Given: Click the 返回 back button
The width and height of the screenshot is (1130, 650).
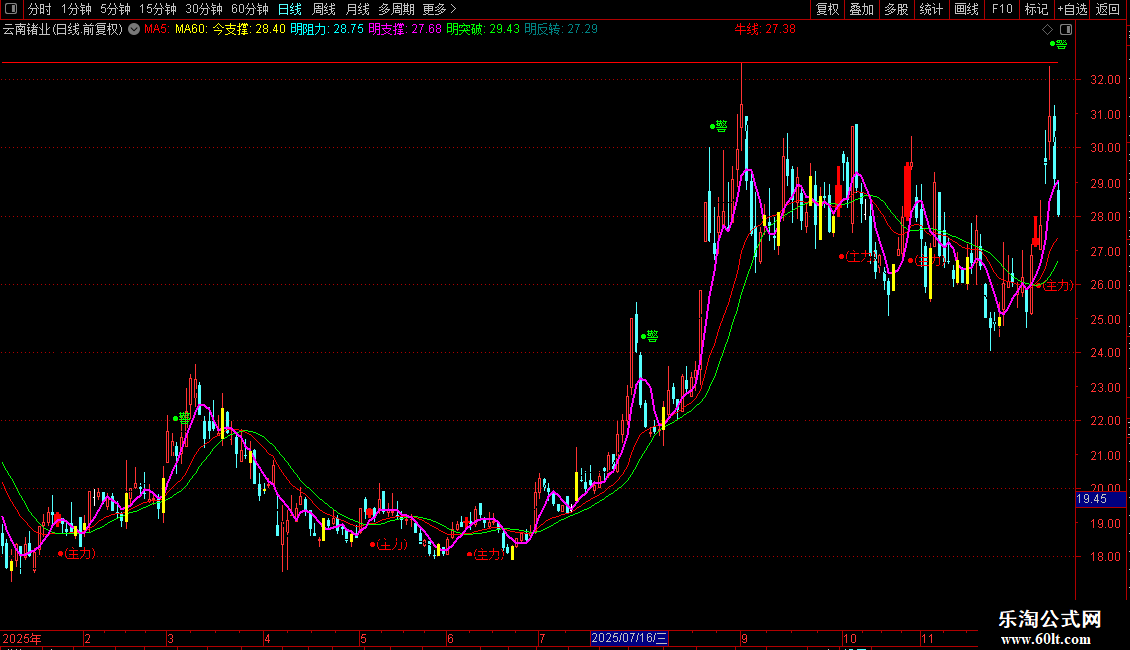Looking at the screenshot, I should coord(1108,9).
